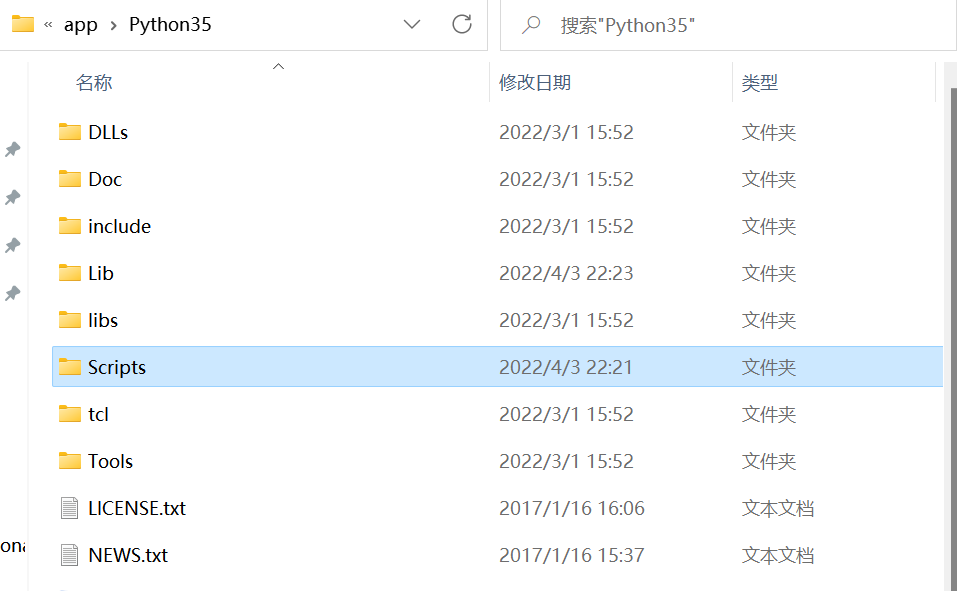This screenshot has width=957, height=591.
Task: Select the app breadcrumb in address bar
Action: (80, 24)
